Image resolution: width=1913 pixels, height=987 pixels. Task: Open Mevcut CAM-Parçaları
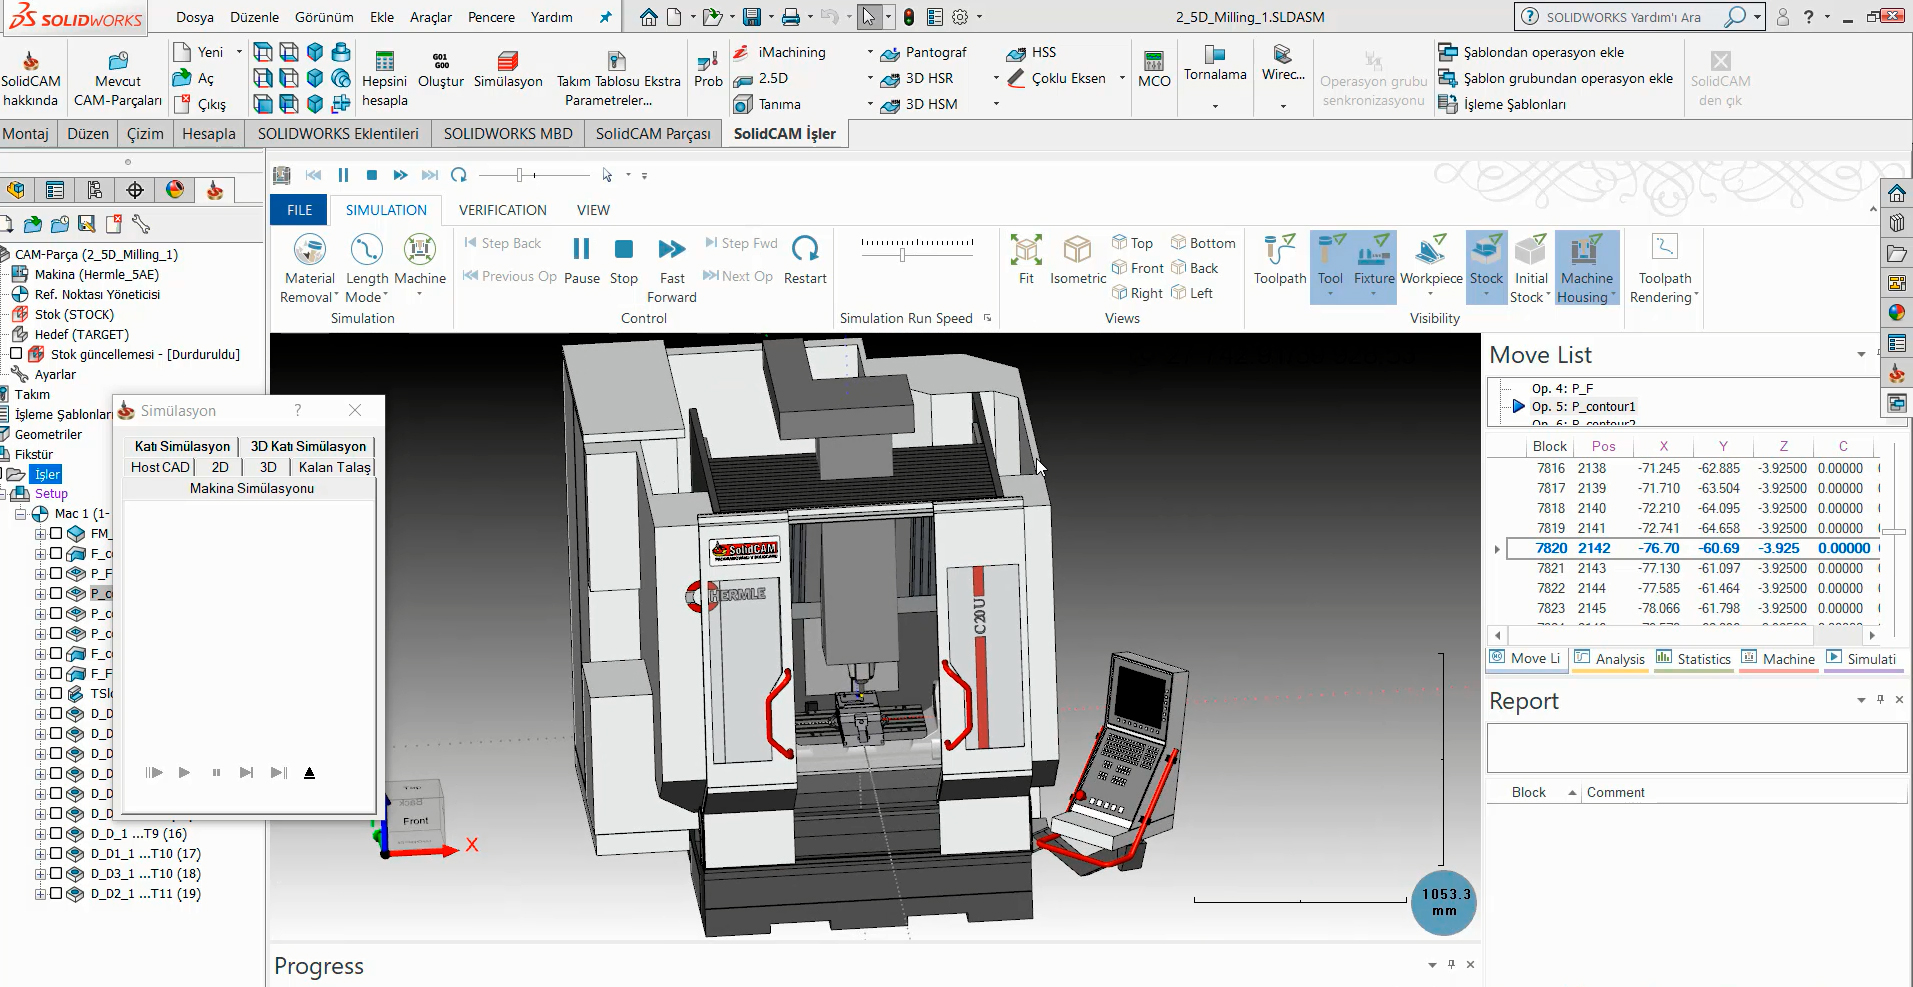click(118, 78)
